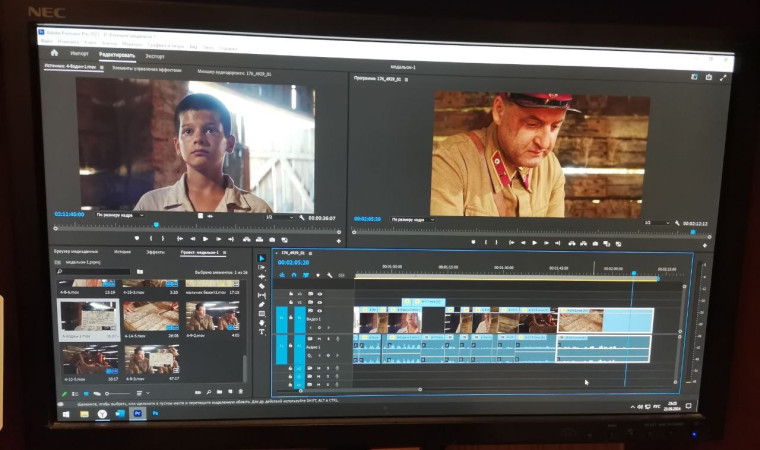Select the Hand tool

(x=262, y=323)
